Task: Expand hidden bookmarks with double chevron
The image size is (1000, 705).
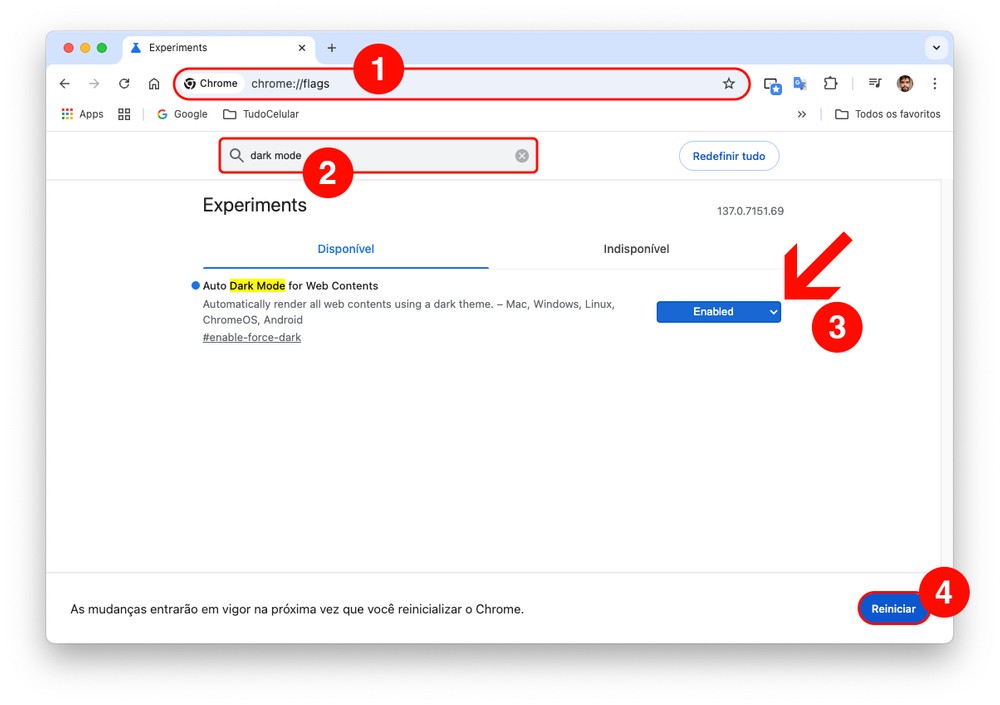Action: [x=802, y=115]
